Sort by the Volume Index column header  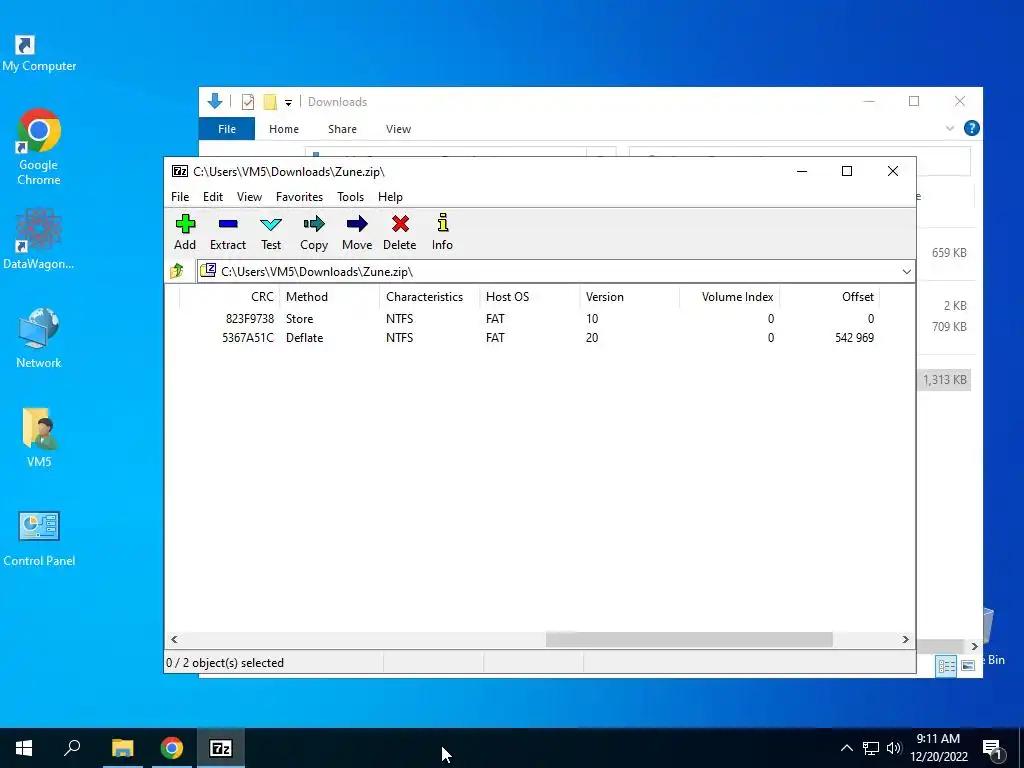pyautogui.click(x=729, y=296)
